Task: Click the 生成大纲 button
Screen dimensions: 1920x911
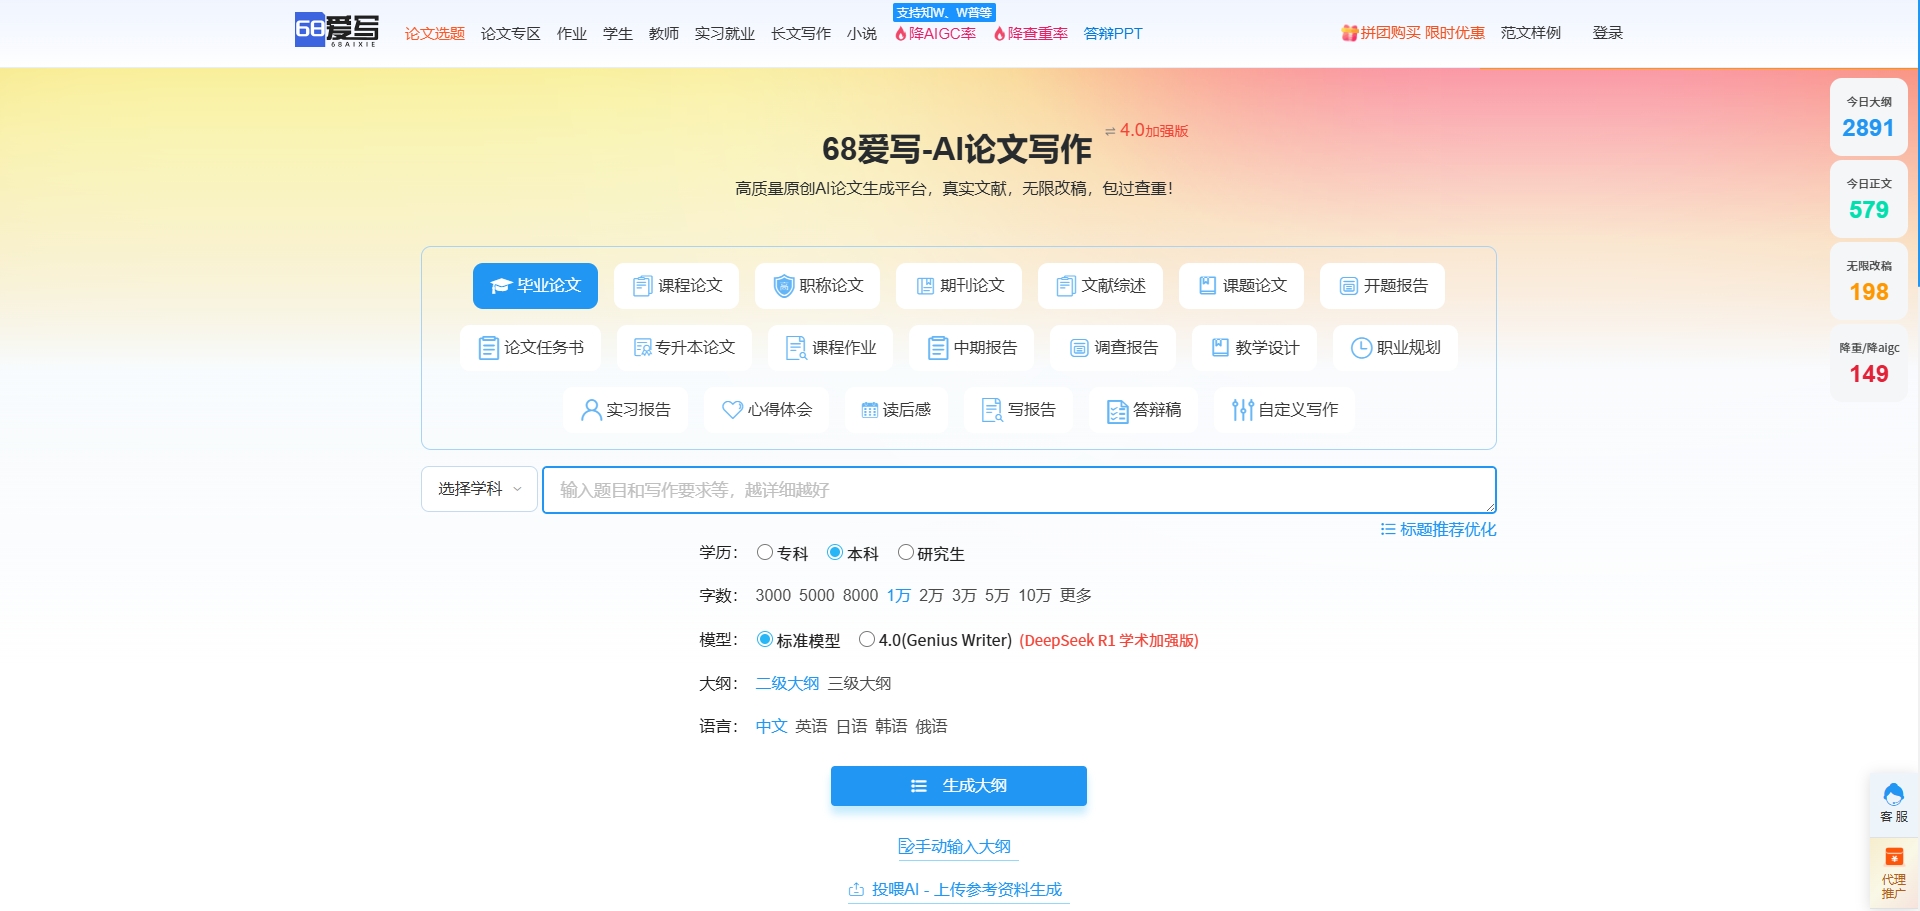Action: coord(959,786)
